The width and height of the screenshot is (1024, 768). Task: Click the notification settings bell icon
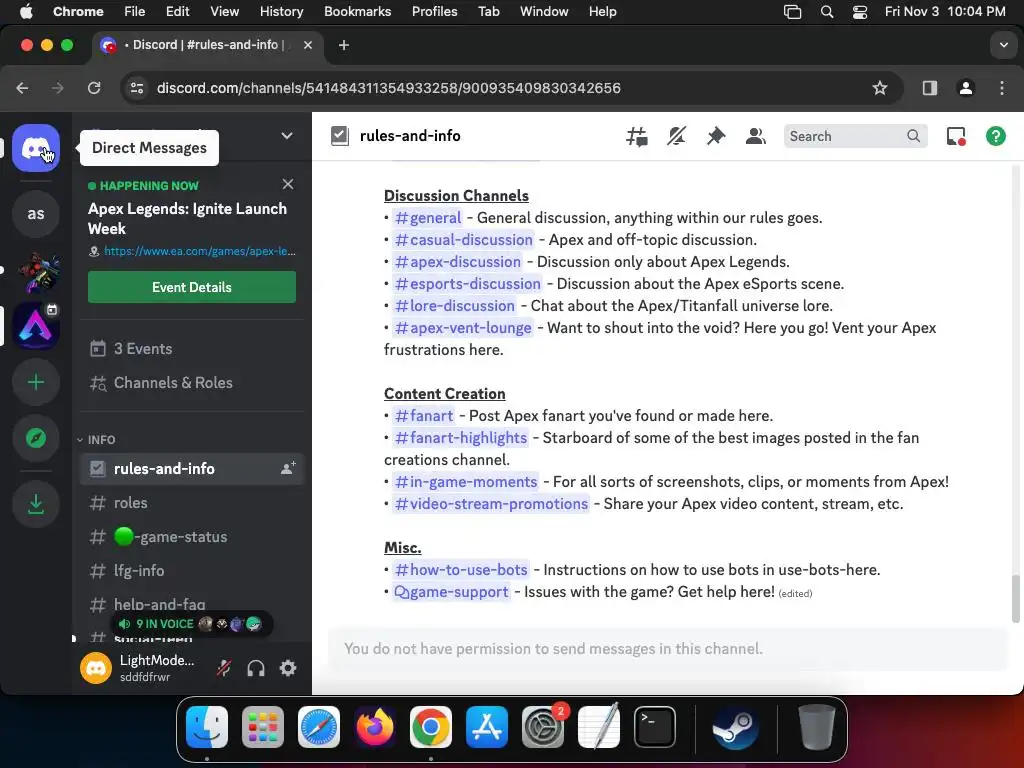pos(676,136)
